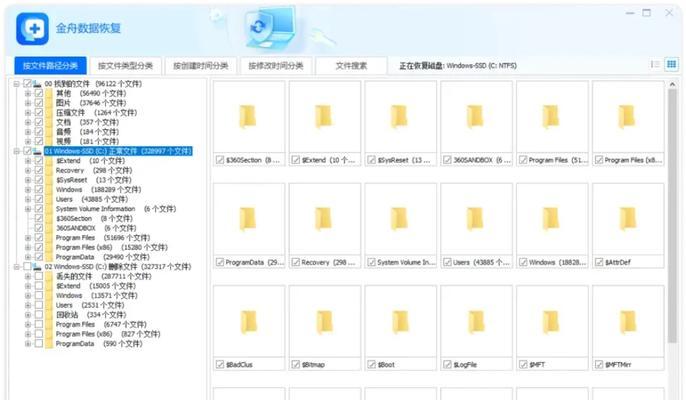
Task: Switch to list view icon
Action: [655, 65]
